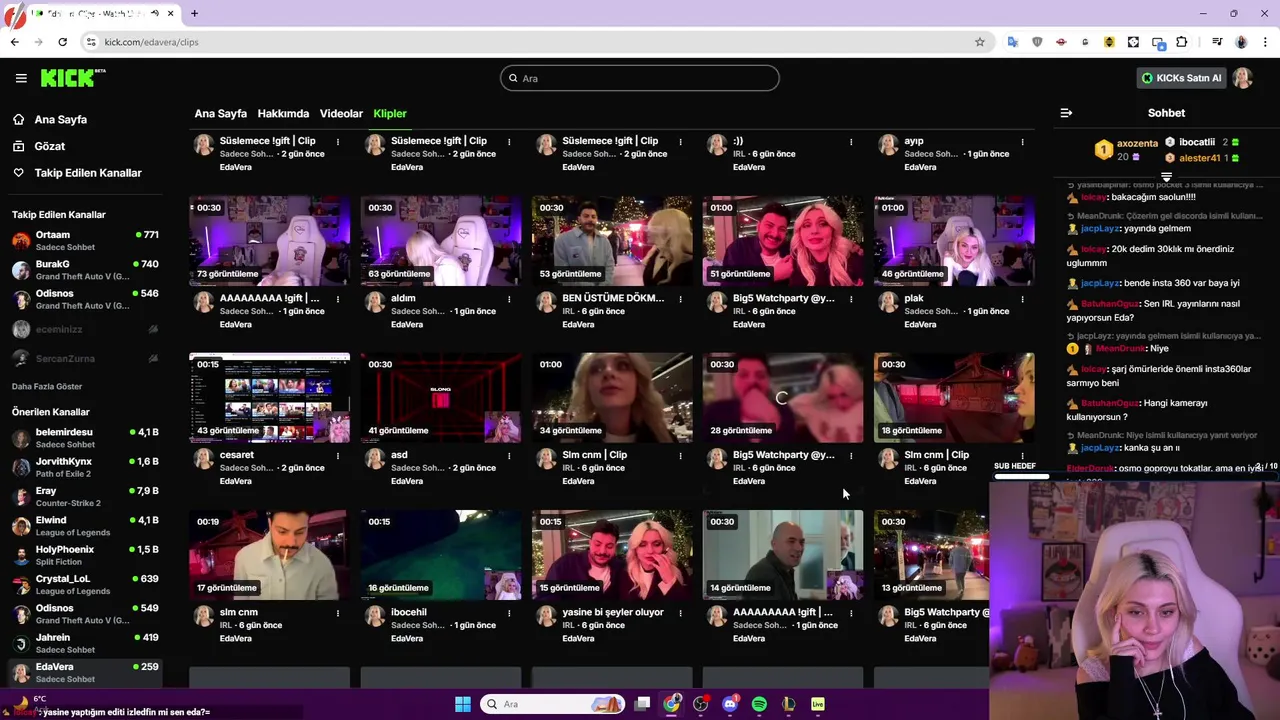Open the Google Translate extension icon
Screen dimensions: 1280x720
point(1013,42)
